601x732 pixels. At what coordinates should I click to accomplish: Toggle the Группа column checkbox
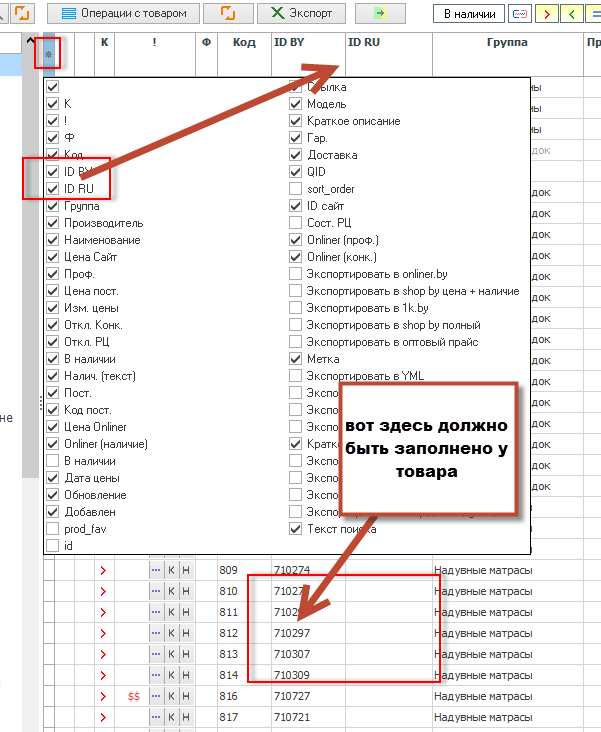pos(53,206)
